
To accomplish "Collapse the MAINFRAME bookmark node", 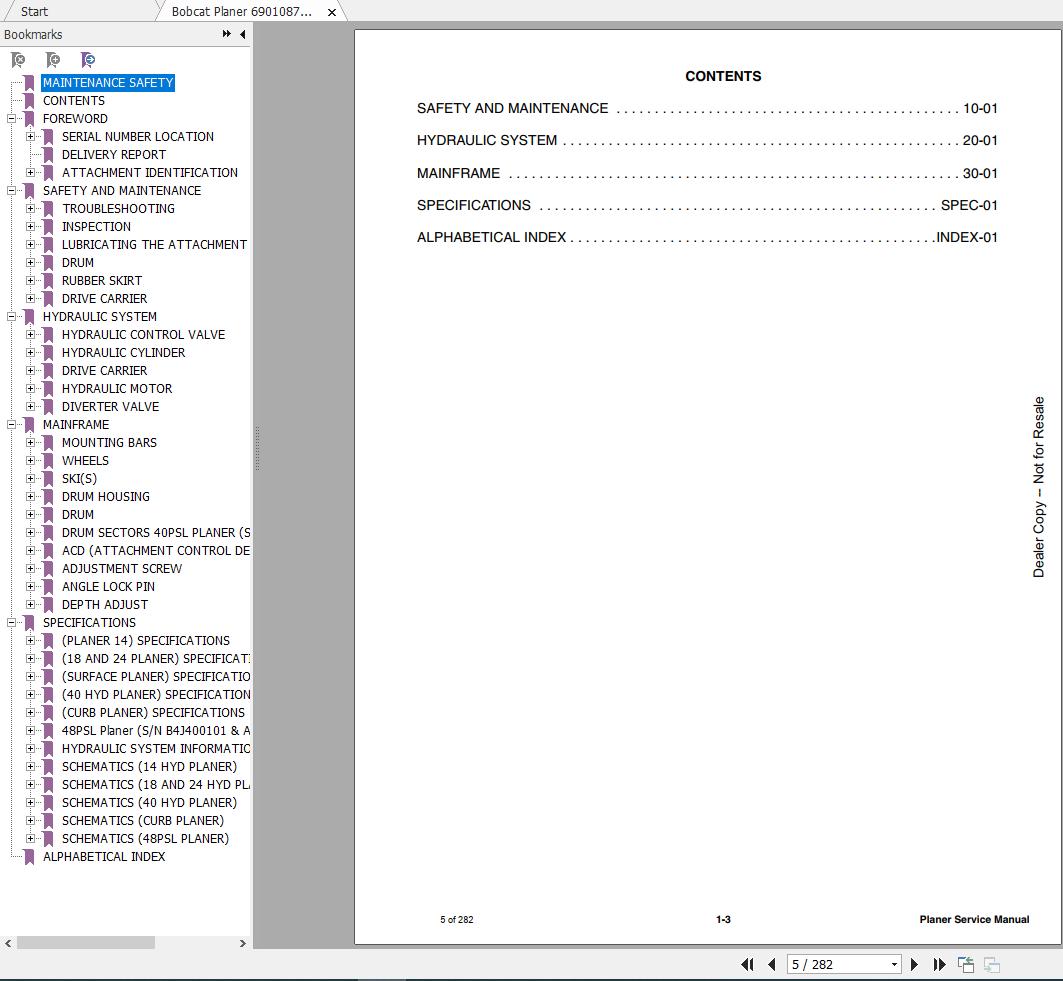I will click(12, 424).
